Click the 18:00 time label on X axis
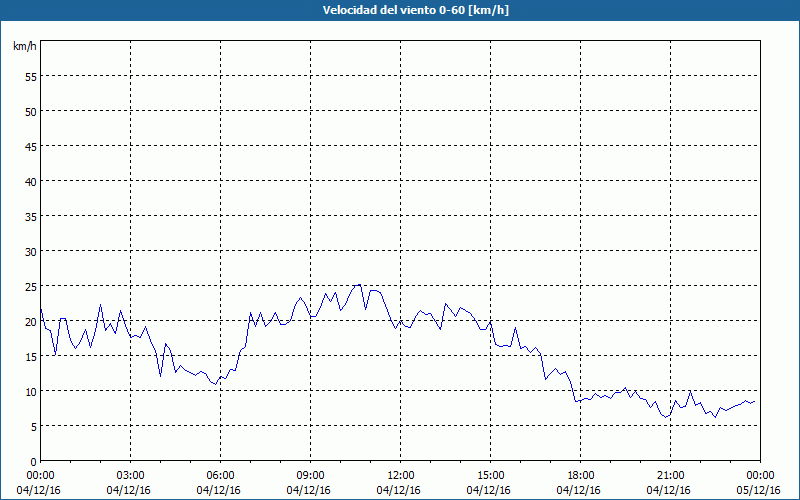Image resolution: width=800 pixels, height=500 pixels. tap(581, 476)
